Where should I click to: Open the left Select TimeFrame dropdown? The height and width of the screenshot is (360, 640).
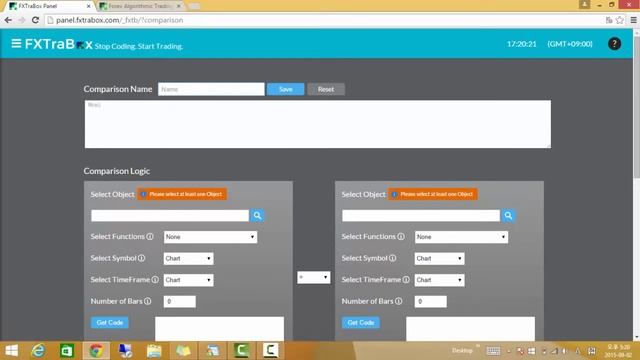click(x=188, y=280)
